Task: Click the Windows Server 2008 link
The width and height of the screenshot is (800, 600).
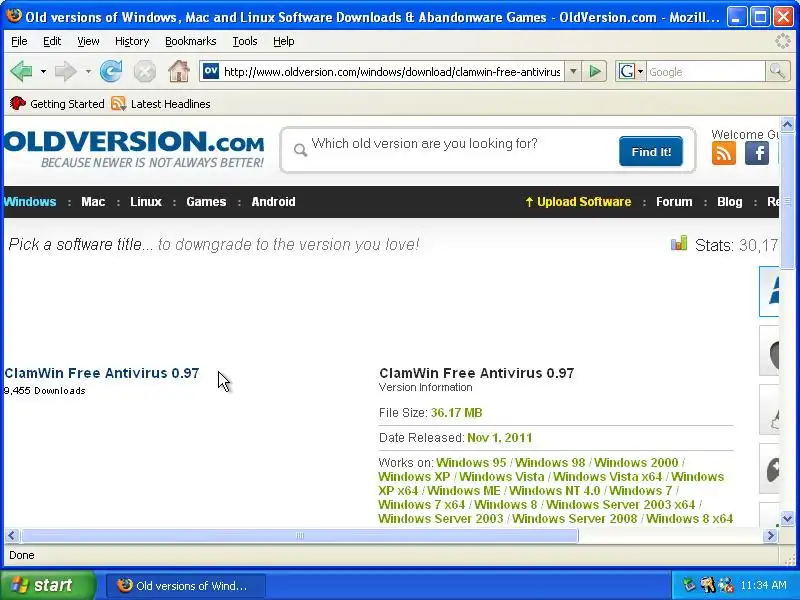Action: tap(574, 518)
